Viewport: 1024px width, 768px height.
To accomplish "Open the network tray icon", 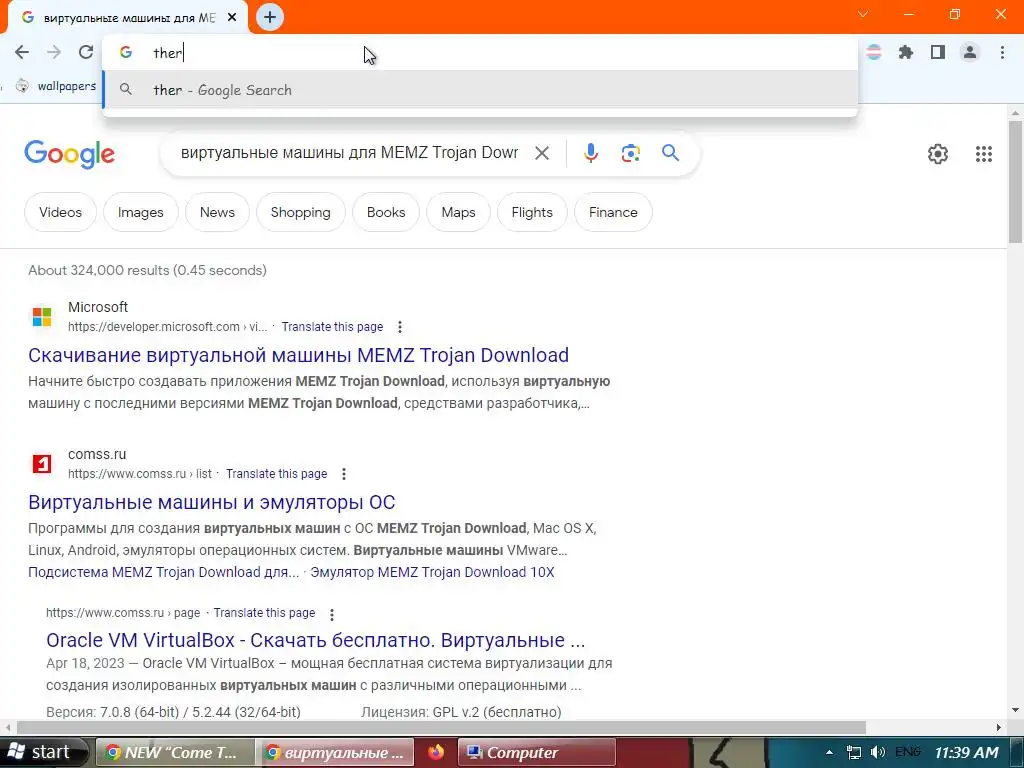I will [x=853, y=752].
